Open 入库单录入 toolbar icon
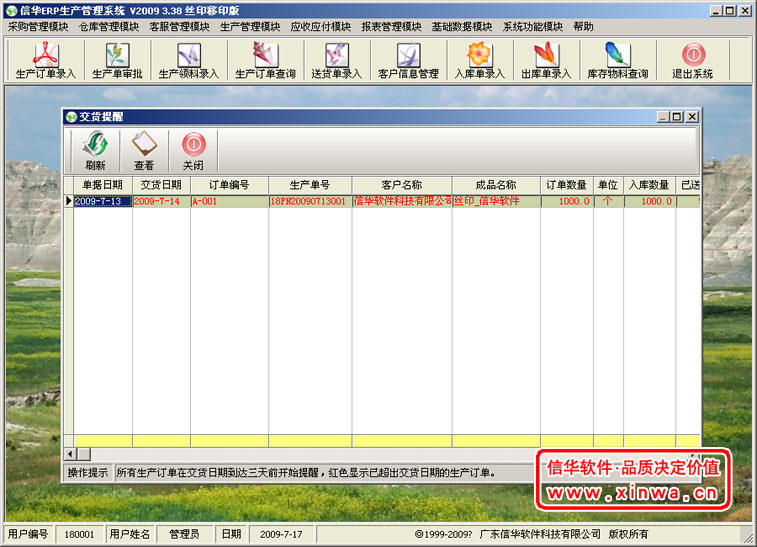This screenshot has height=547, width=757. (x=479, y=60)
